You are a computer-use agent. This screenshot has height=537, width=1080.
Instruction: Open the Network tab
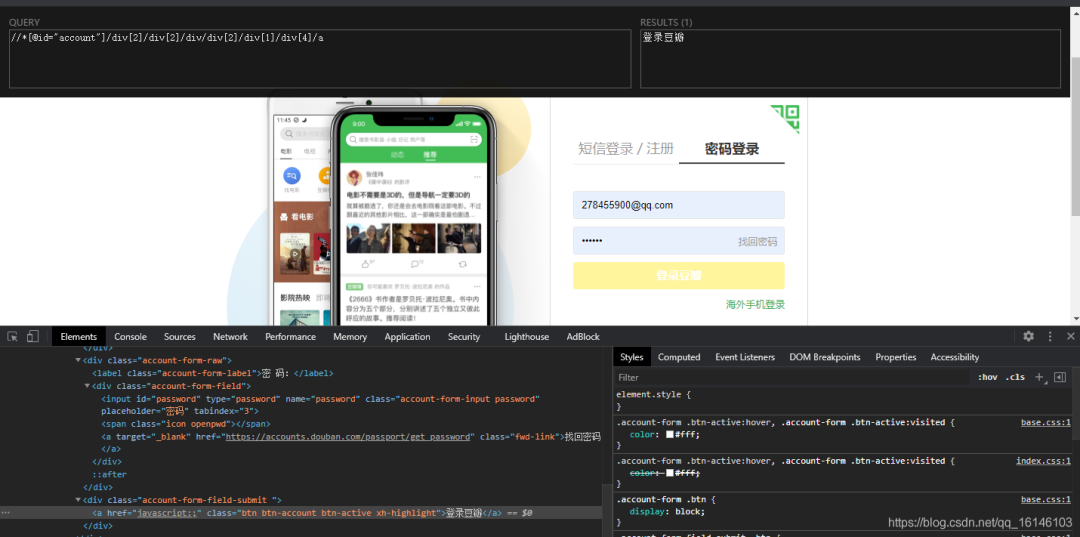pos(230,337)
